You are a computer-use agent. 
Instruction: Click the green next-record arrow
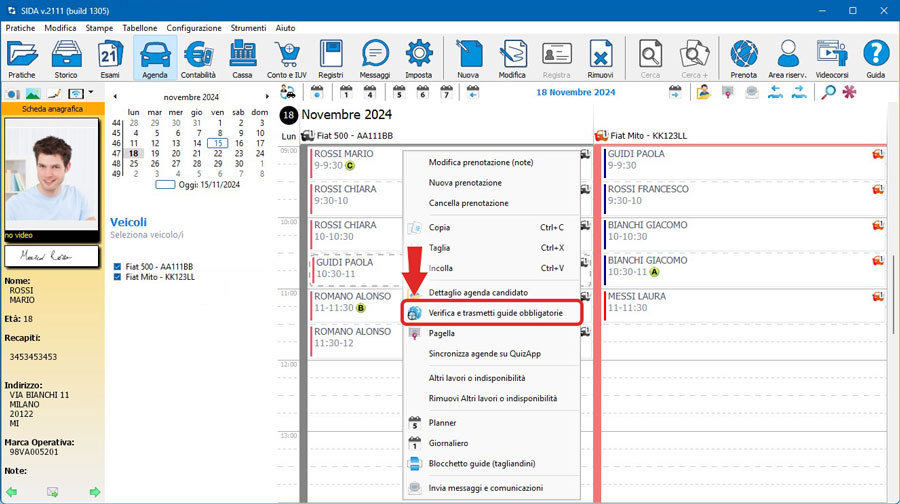click(95, 491)
